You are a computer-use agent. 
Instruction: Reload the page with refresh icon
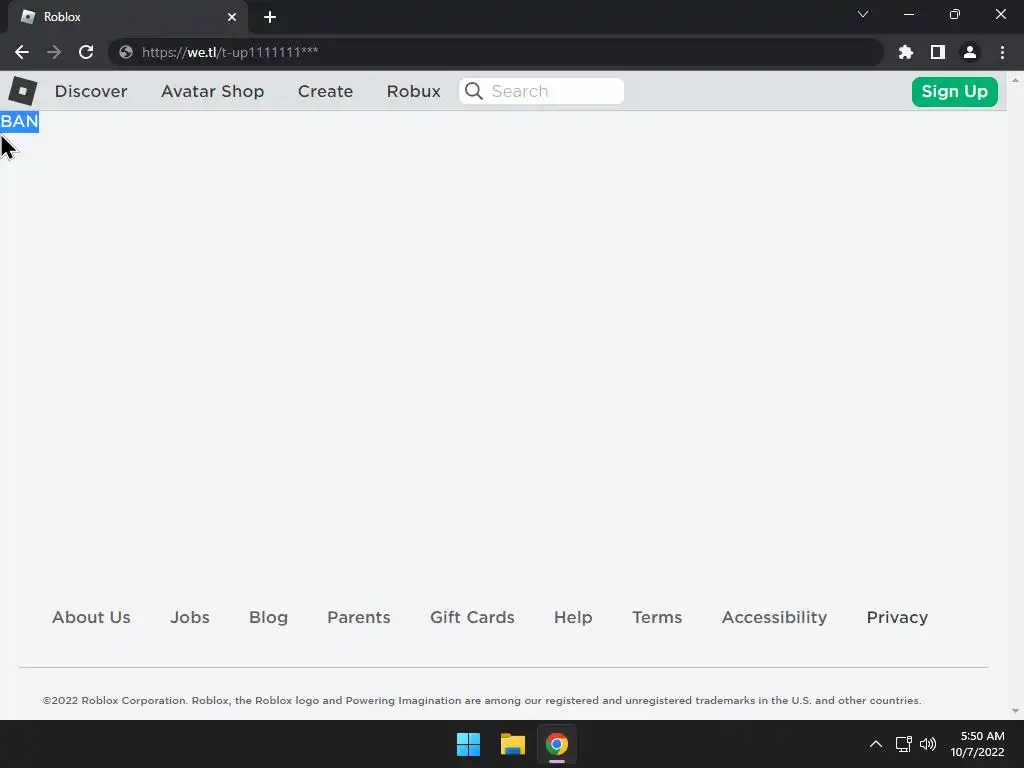pyautogui.click(x=86, y=52)
